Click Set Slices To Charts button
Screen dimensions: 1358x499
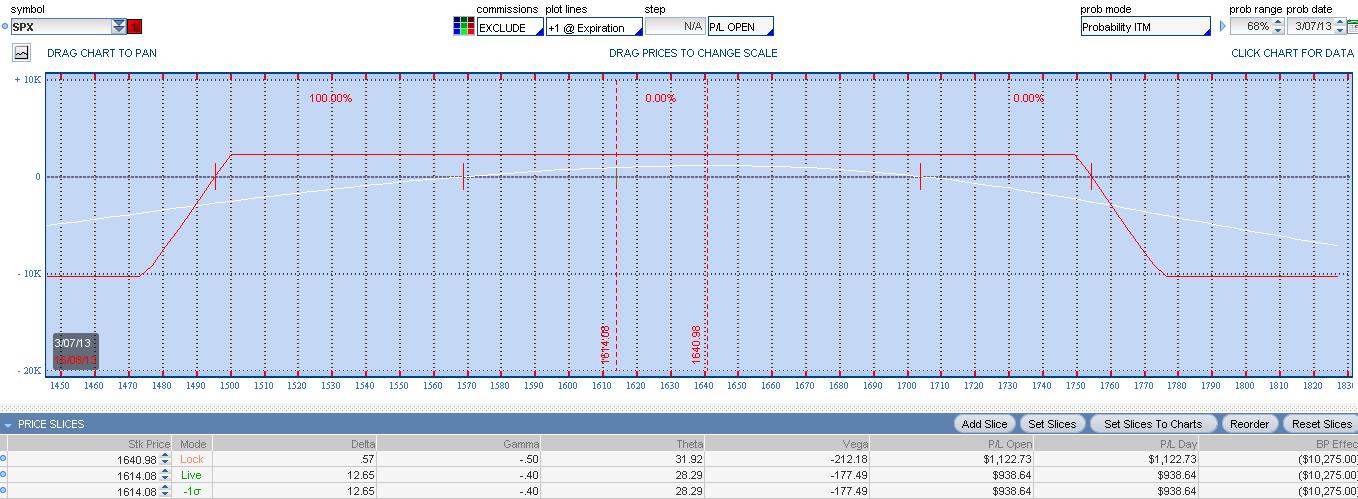[x=1153, y=424]
